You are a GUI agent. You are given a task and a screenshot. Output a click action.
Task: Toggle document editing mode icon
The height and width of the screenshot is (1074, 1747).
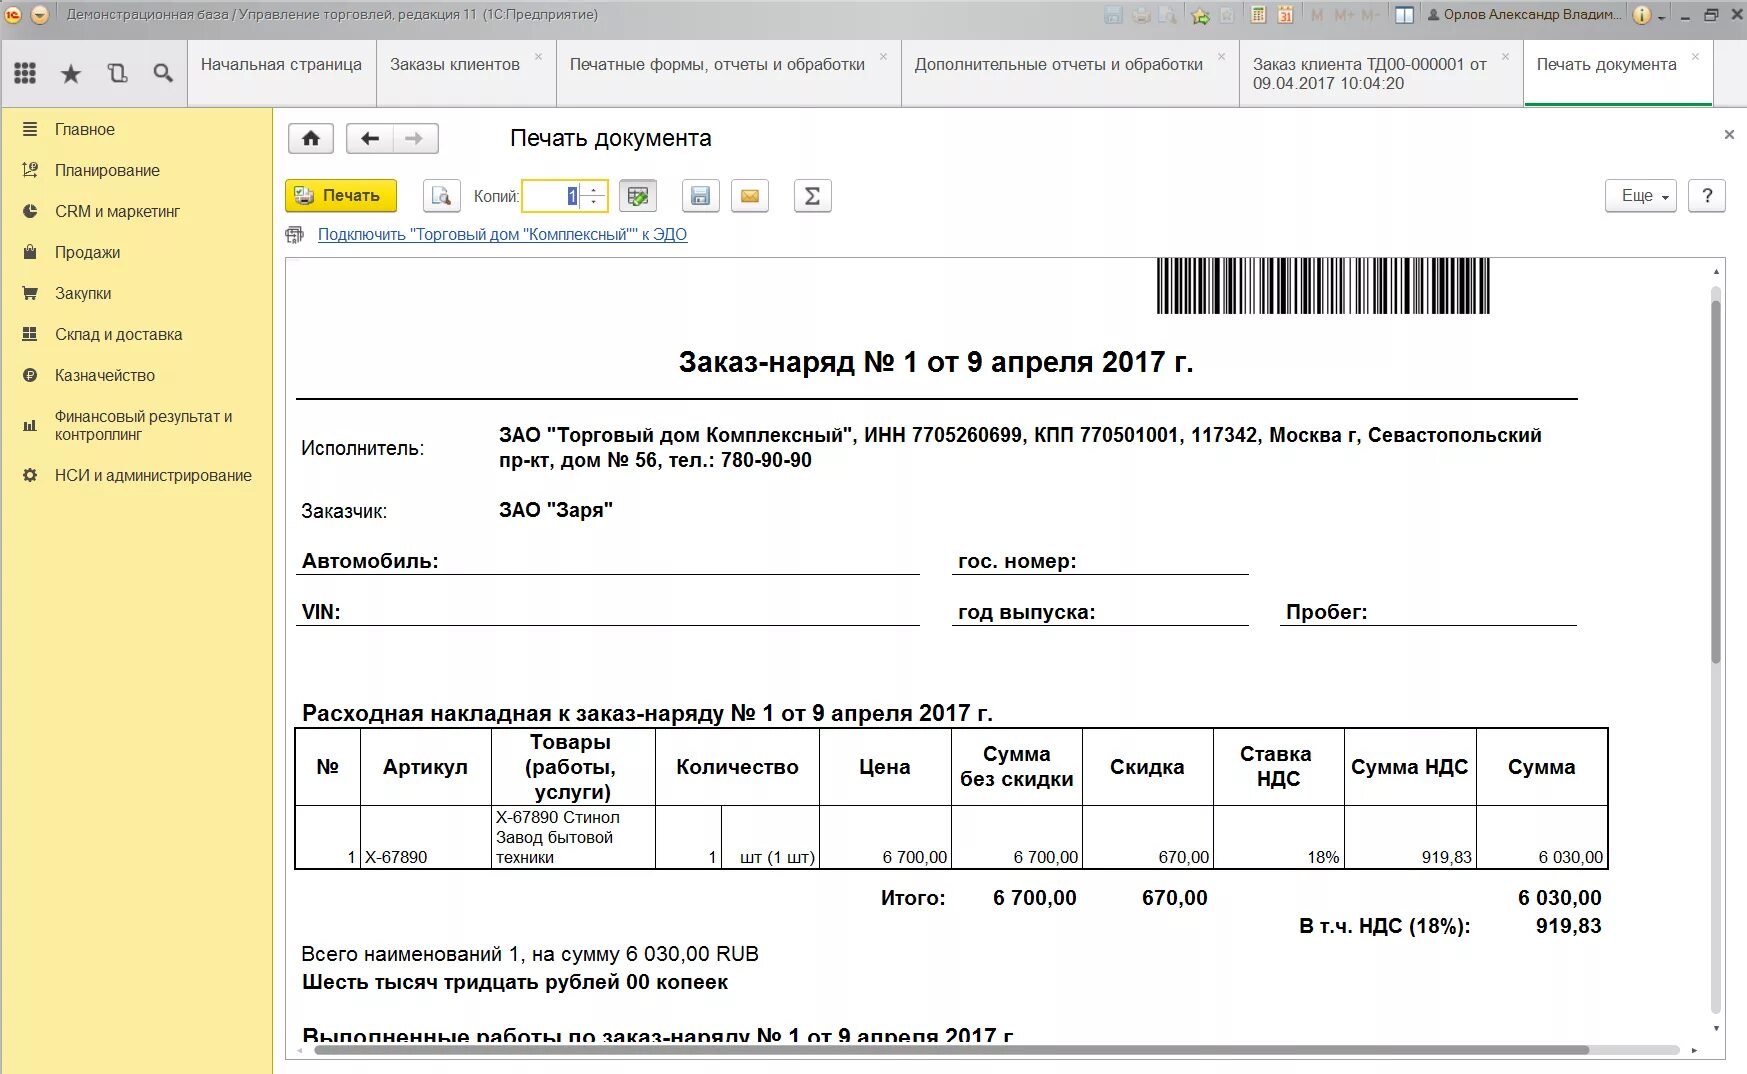pos(638,196)
